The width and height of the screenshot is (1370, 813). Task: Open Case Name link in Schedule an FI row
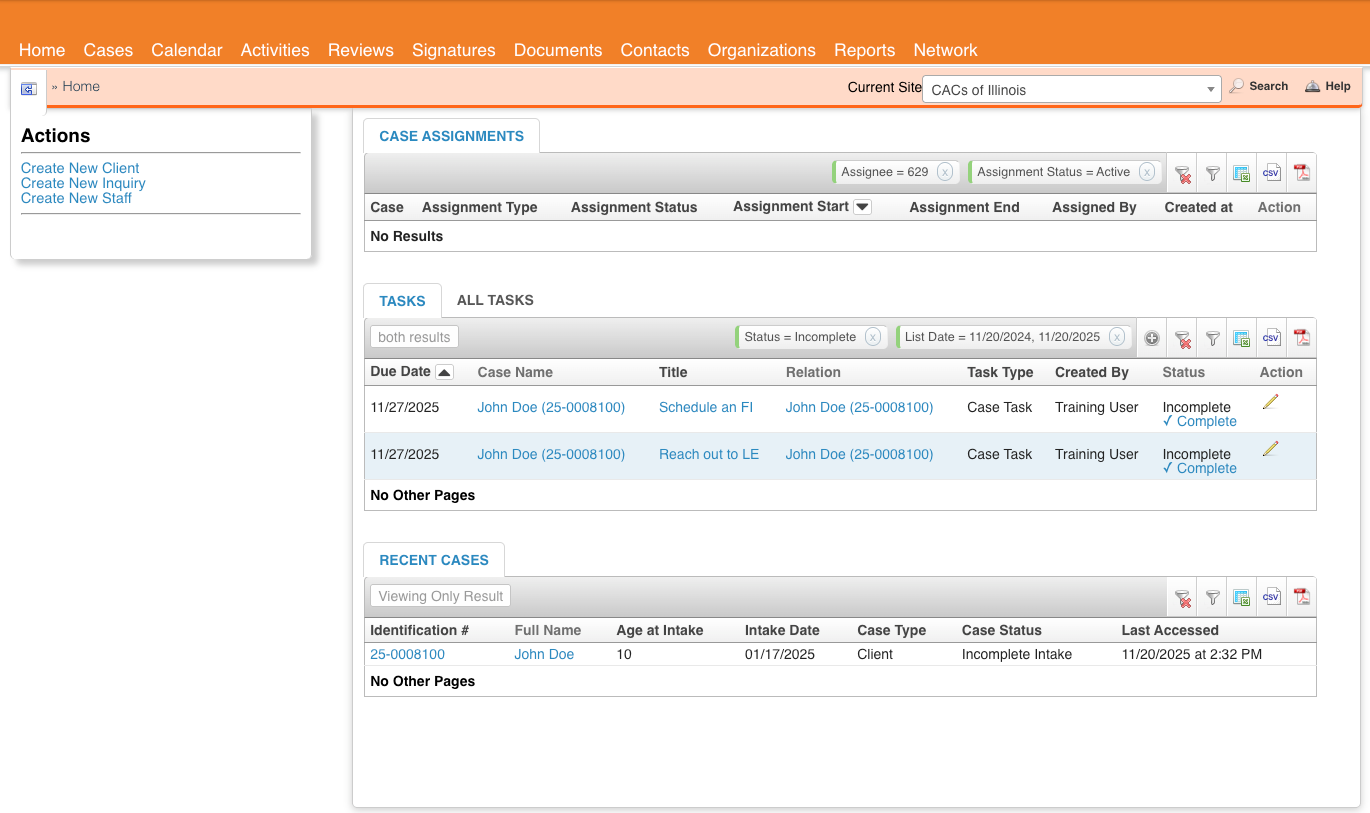(x=551, y=407)
